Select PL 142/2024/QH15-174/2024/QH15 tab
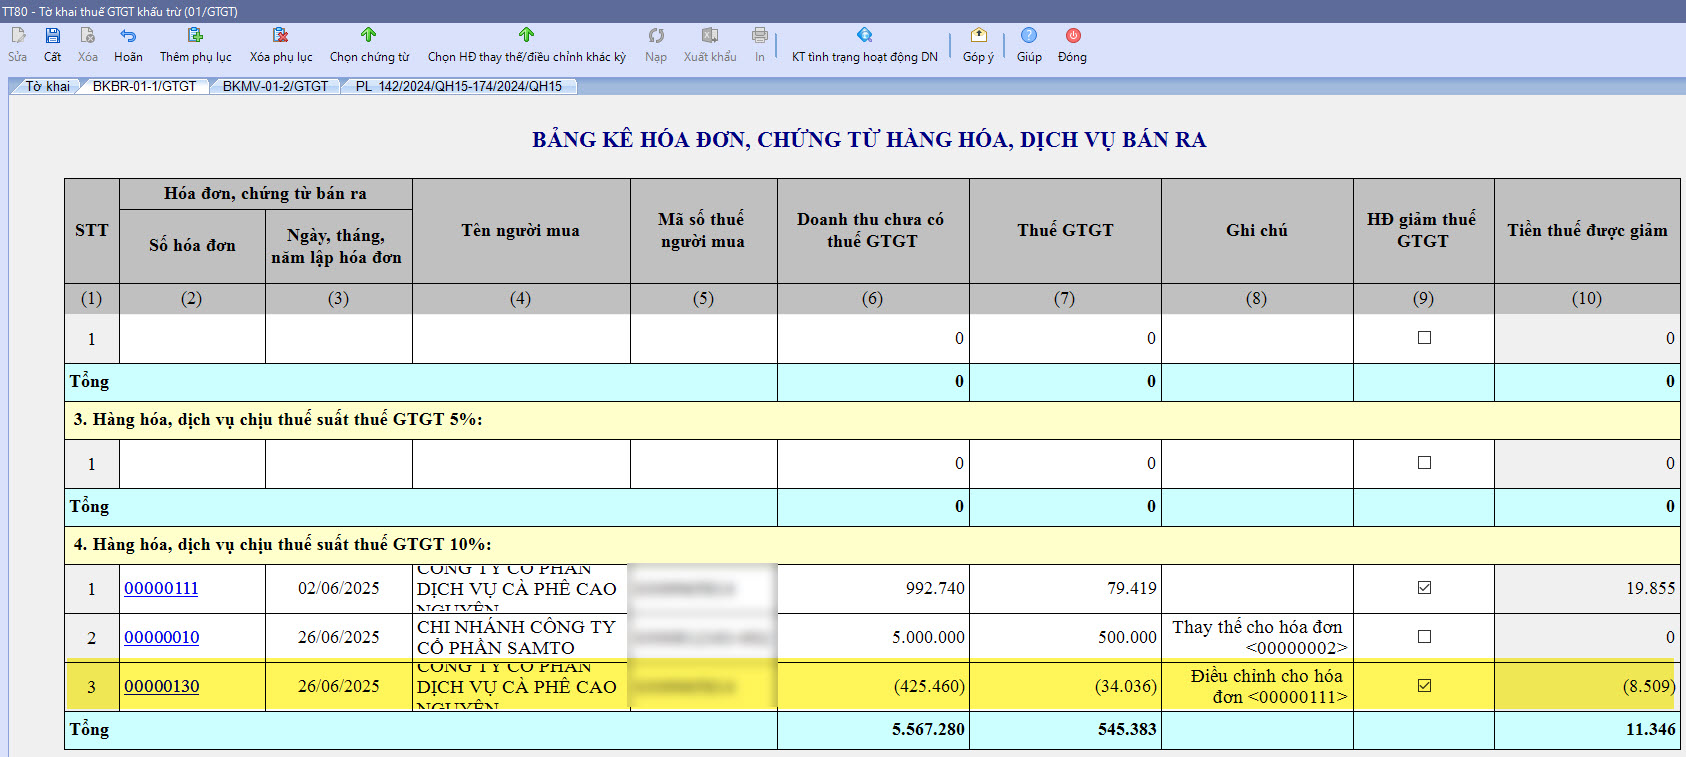This screenshot has height=757, width=1686. [x=458, y=87]
